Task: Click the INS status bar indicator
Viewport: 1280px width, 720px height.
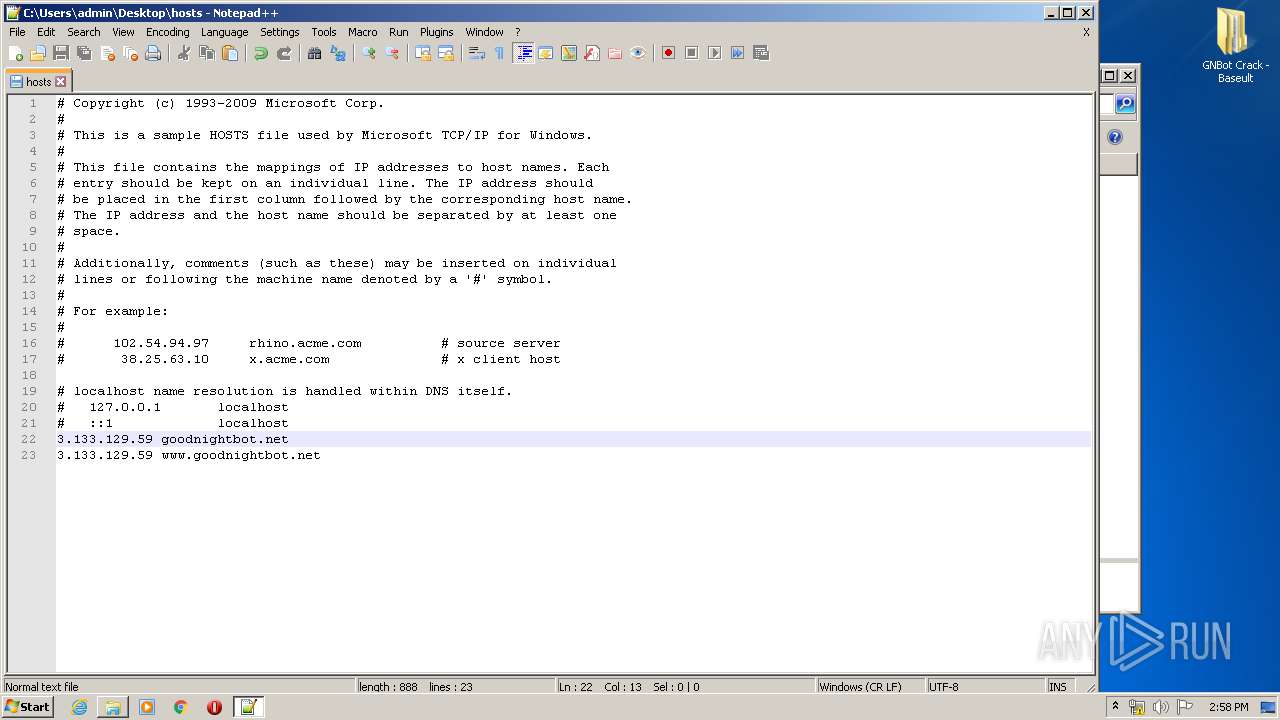Action: [x=1057, y=687]
